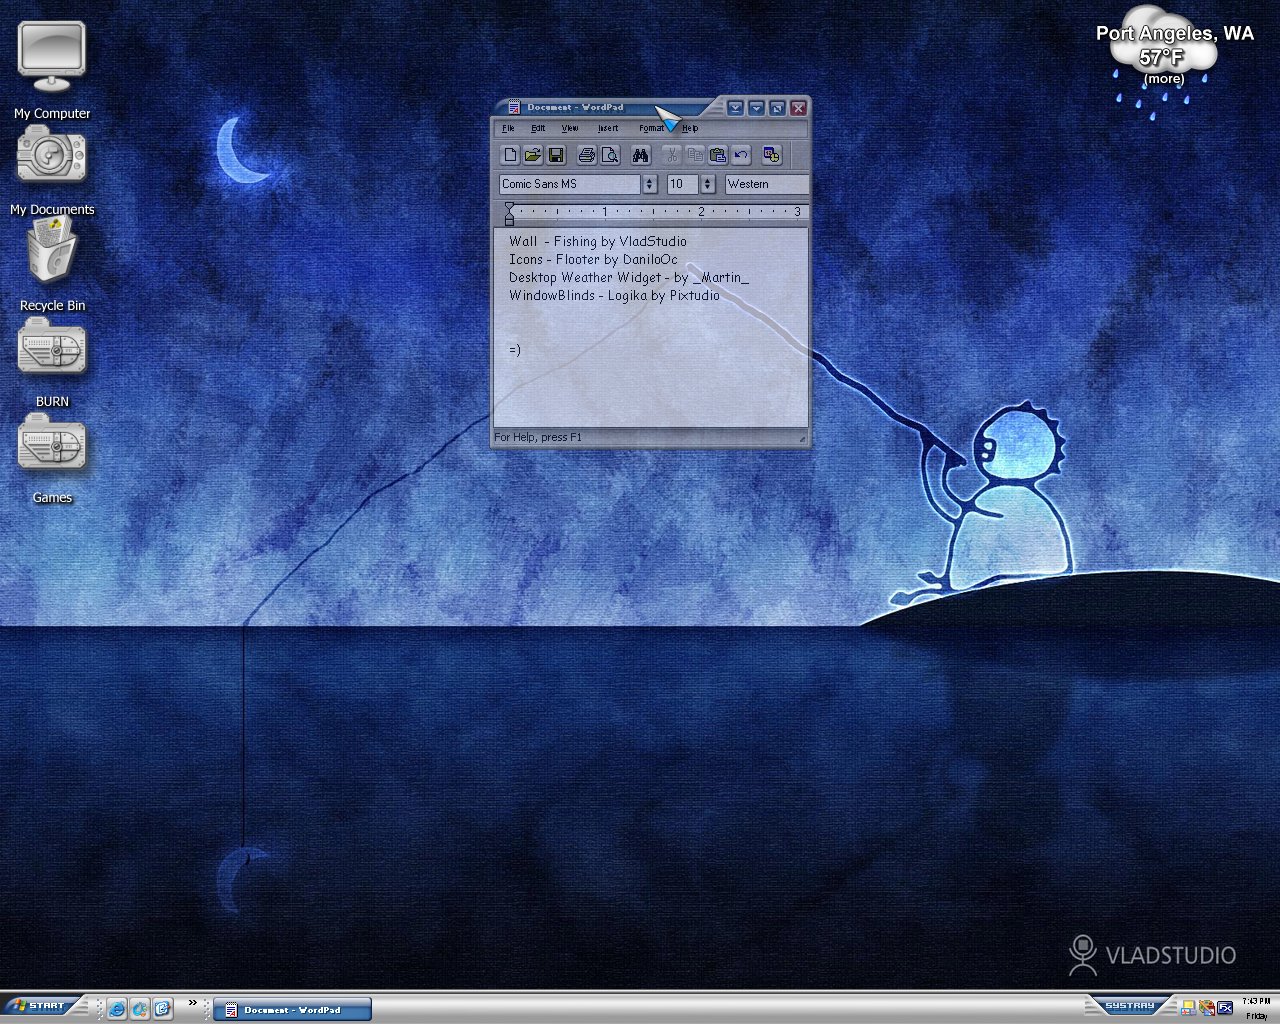
Task: Minimize the WordPad window
Action: coord(756,108)
